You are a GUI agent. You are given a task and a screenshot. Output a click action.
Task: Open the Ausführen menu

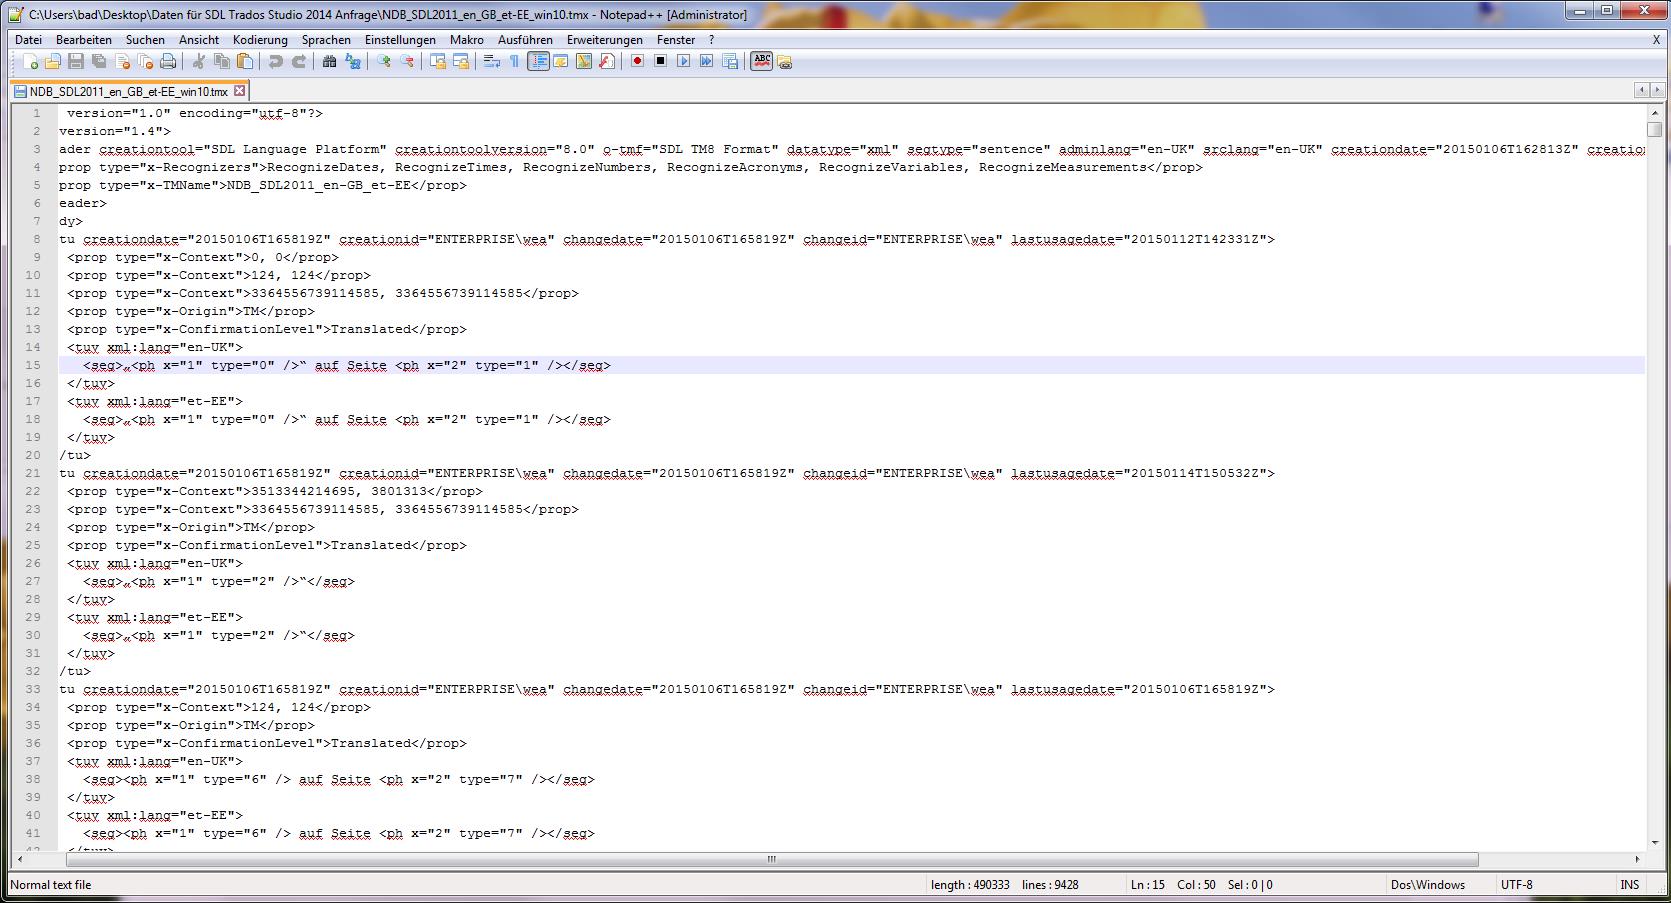point(525,40)
